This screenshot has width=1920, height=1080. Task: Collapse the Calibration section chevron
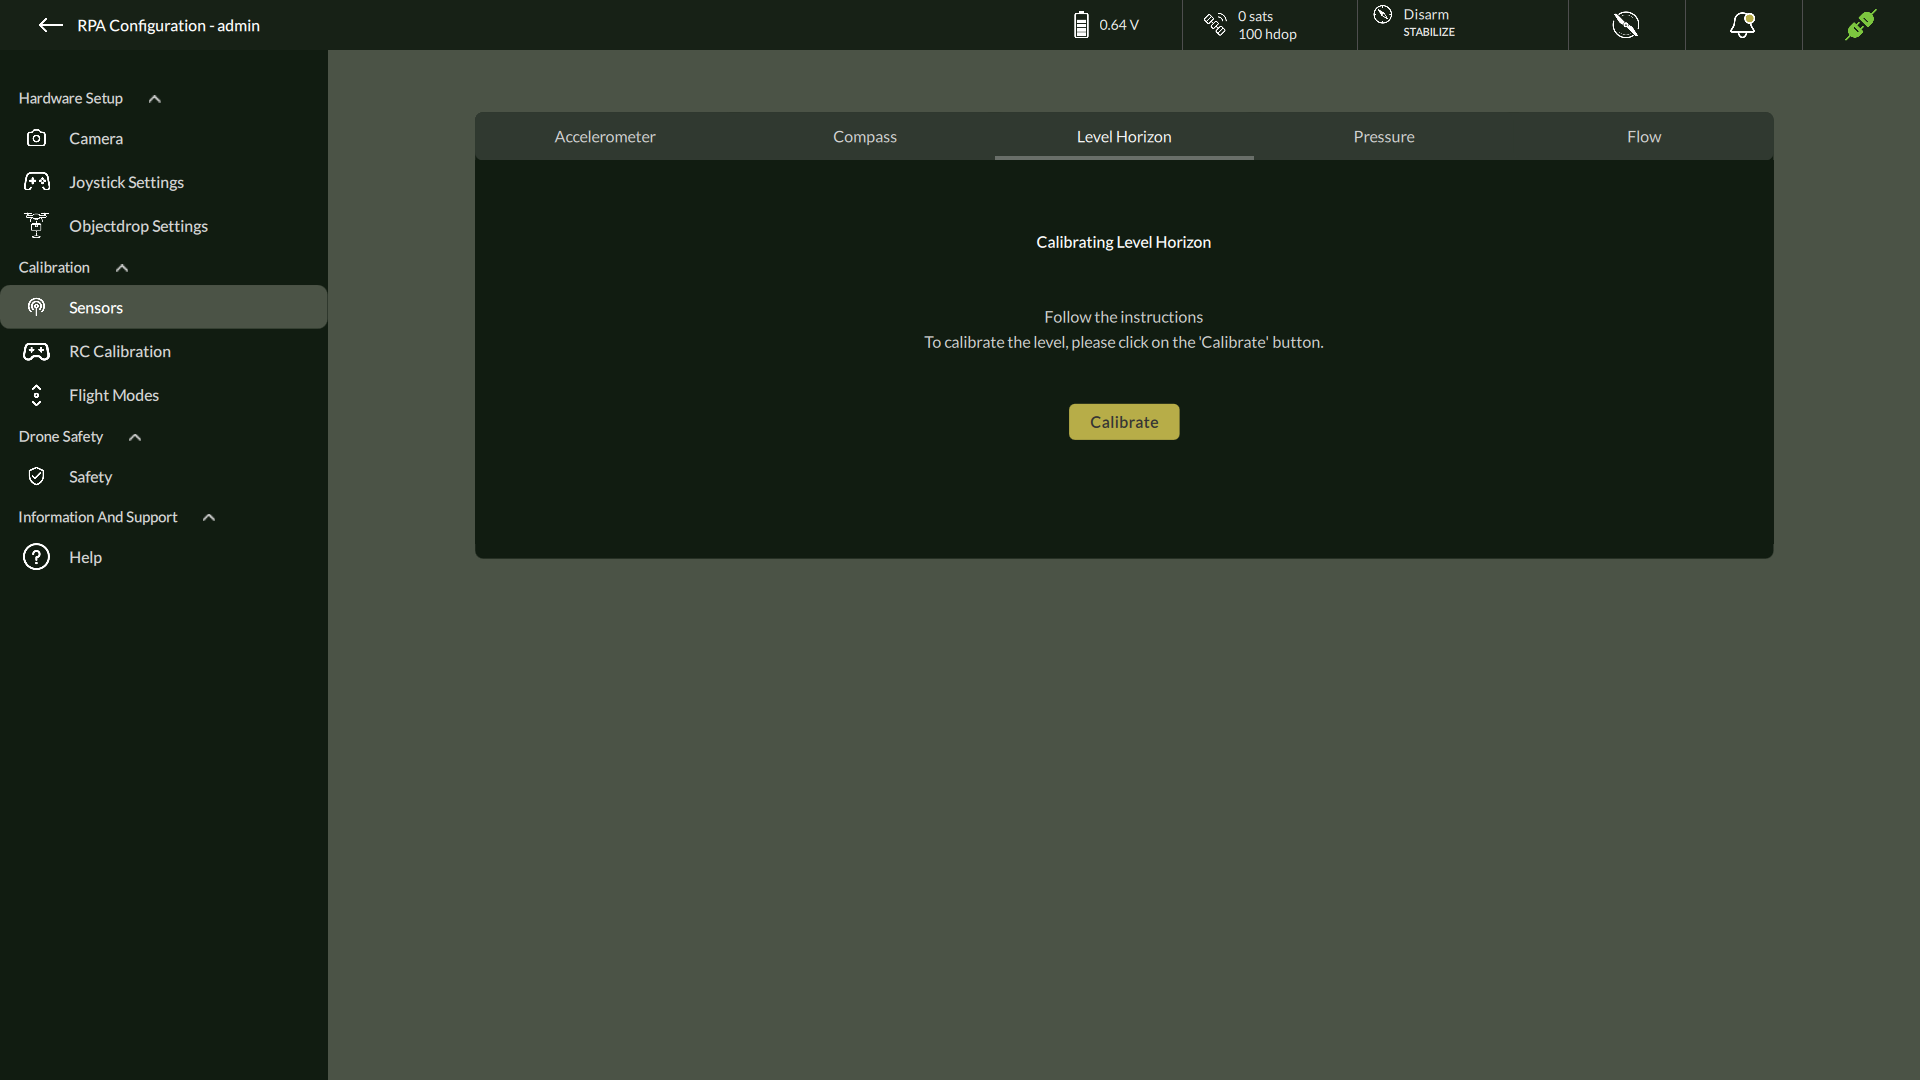click(x=122, y=267)
